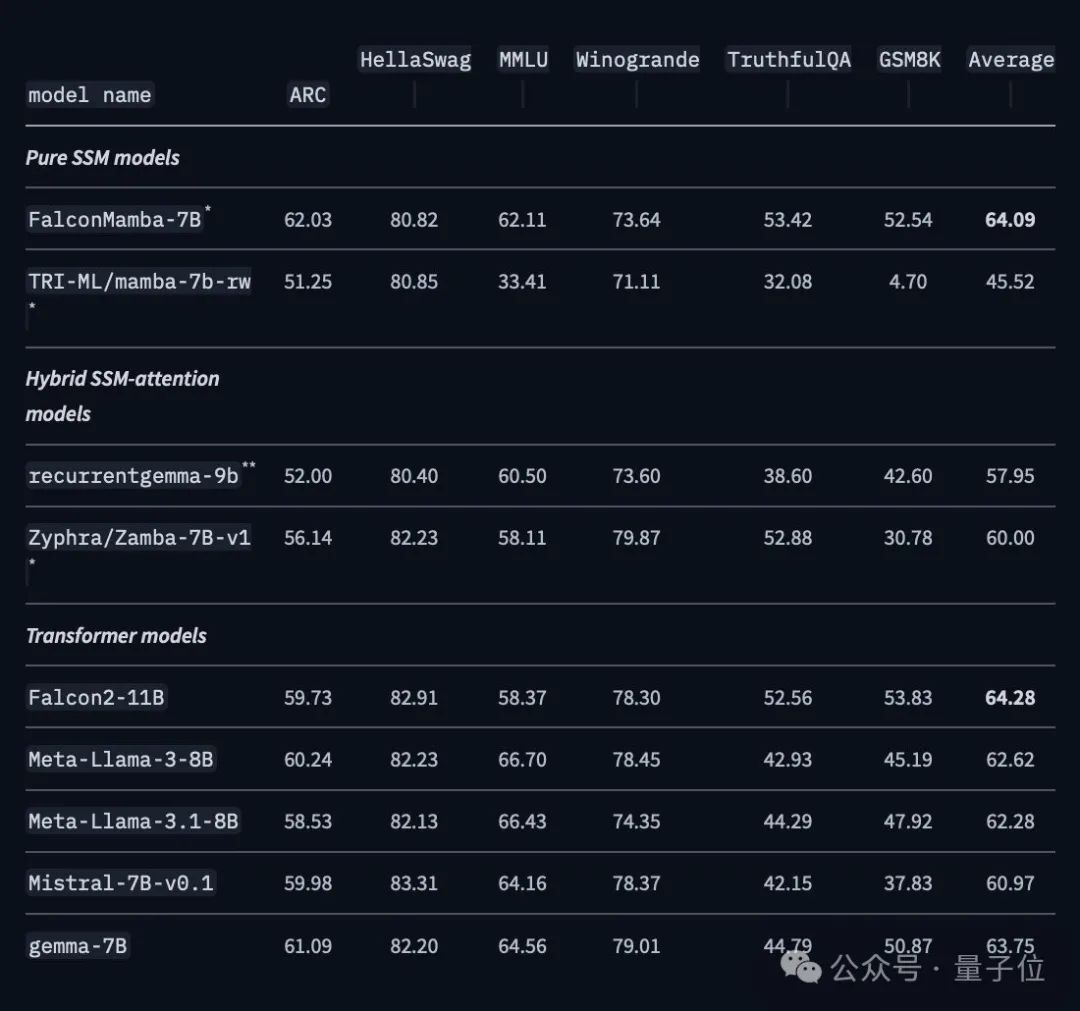Click the Meta-Llama-3-8B Winogrande score 78.45
Viewport: 1080px width, 1011px height.
coord(636,760)
